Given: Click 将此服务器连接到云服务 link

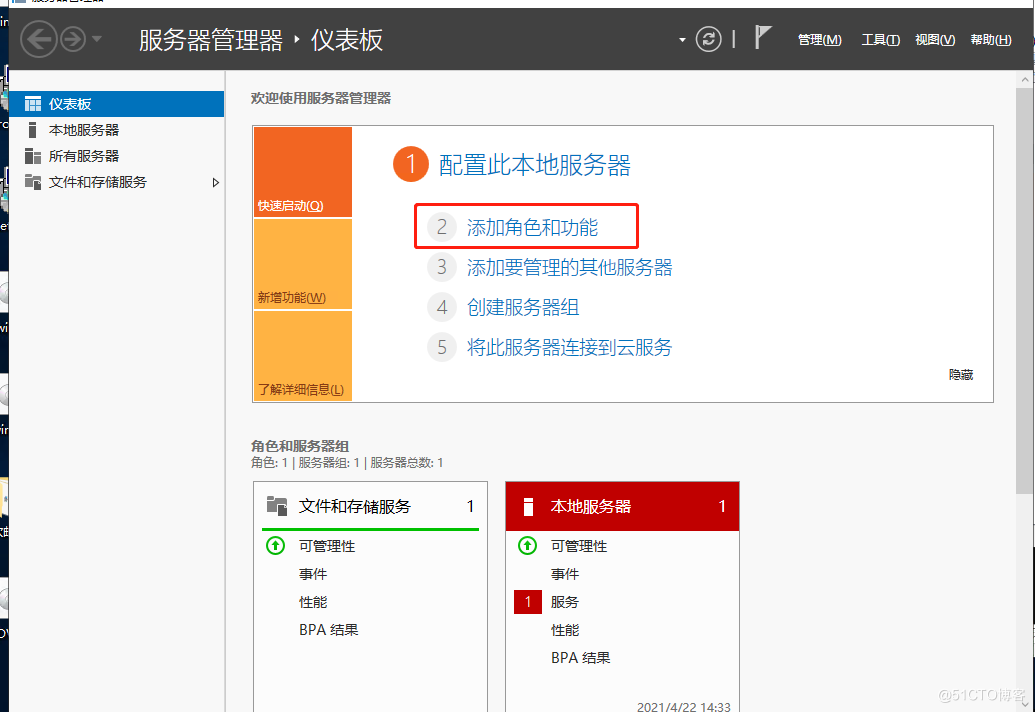Looking at the screenshot, I should pyautogui.click(x=570, y=347).
